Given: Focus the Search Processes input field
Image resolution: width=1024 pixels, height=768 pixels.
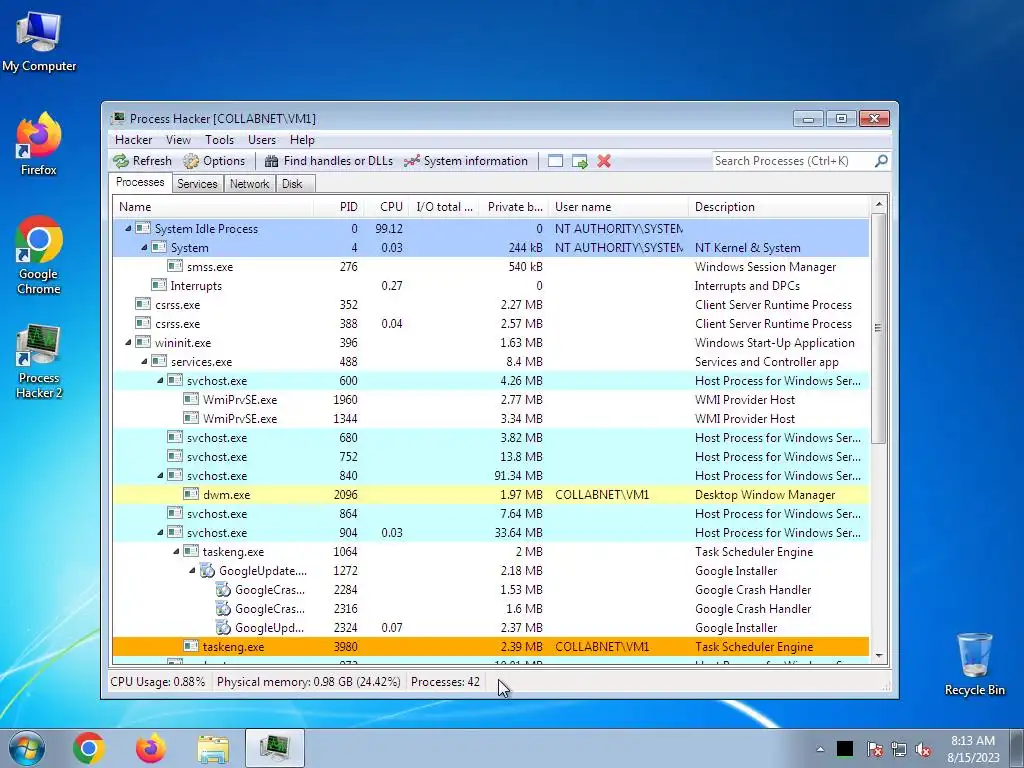Looking at the screenshot, I should pyautogui.click(x=793, y=161).
